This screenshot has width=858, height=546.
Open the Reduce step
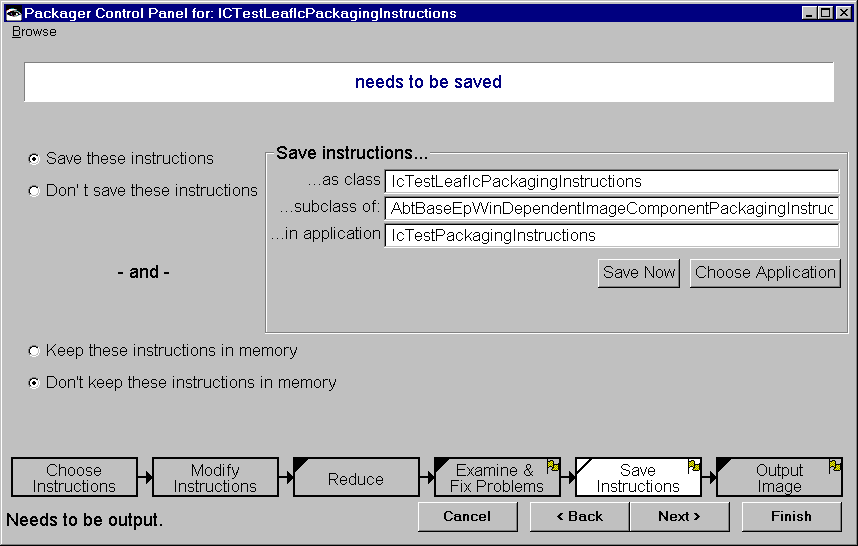[356, 479]
